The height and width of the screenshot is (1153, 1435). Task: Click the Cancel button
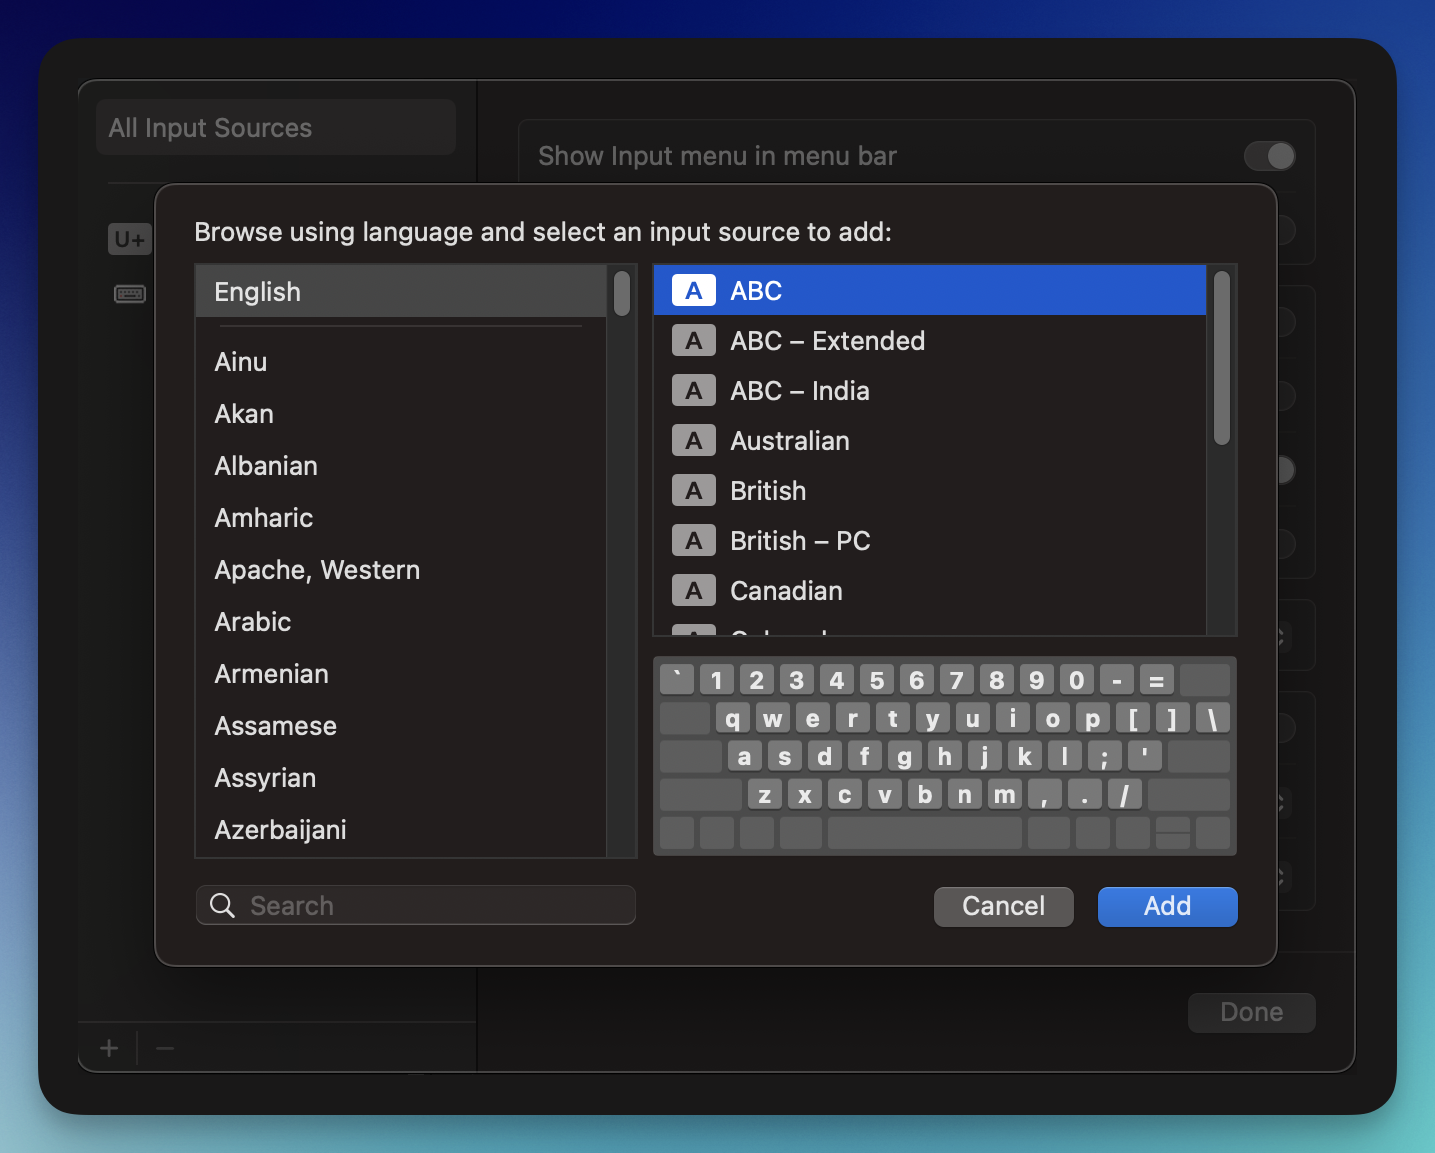click(1003, 906)
